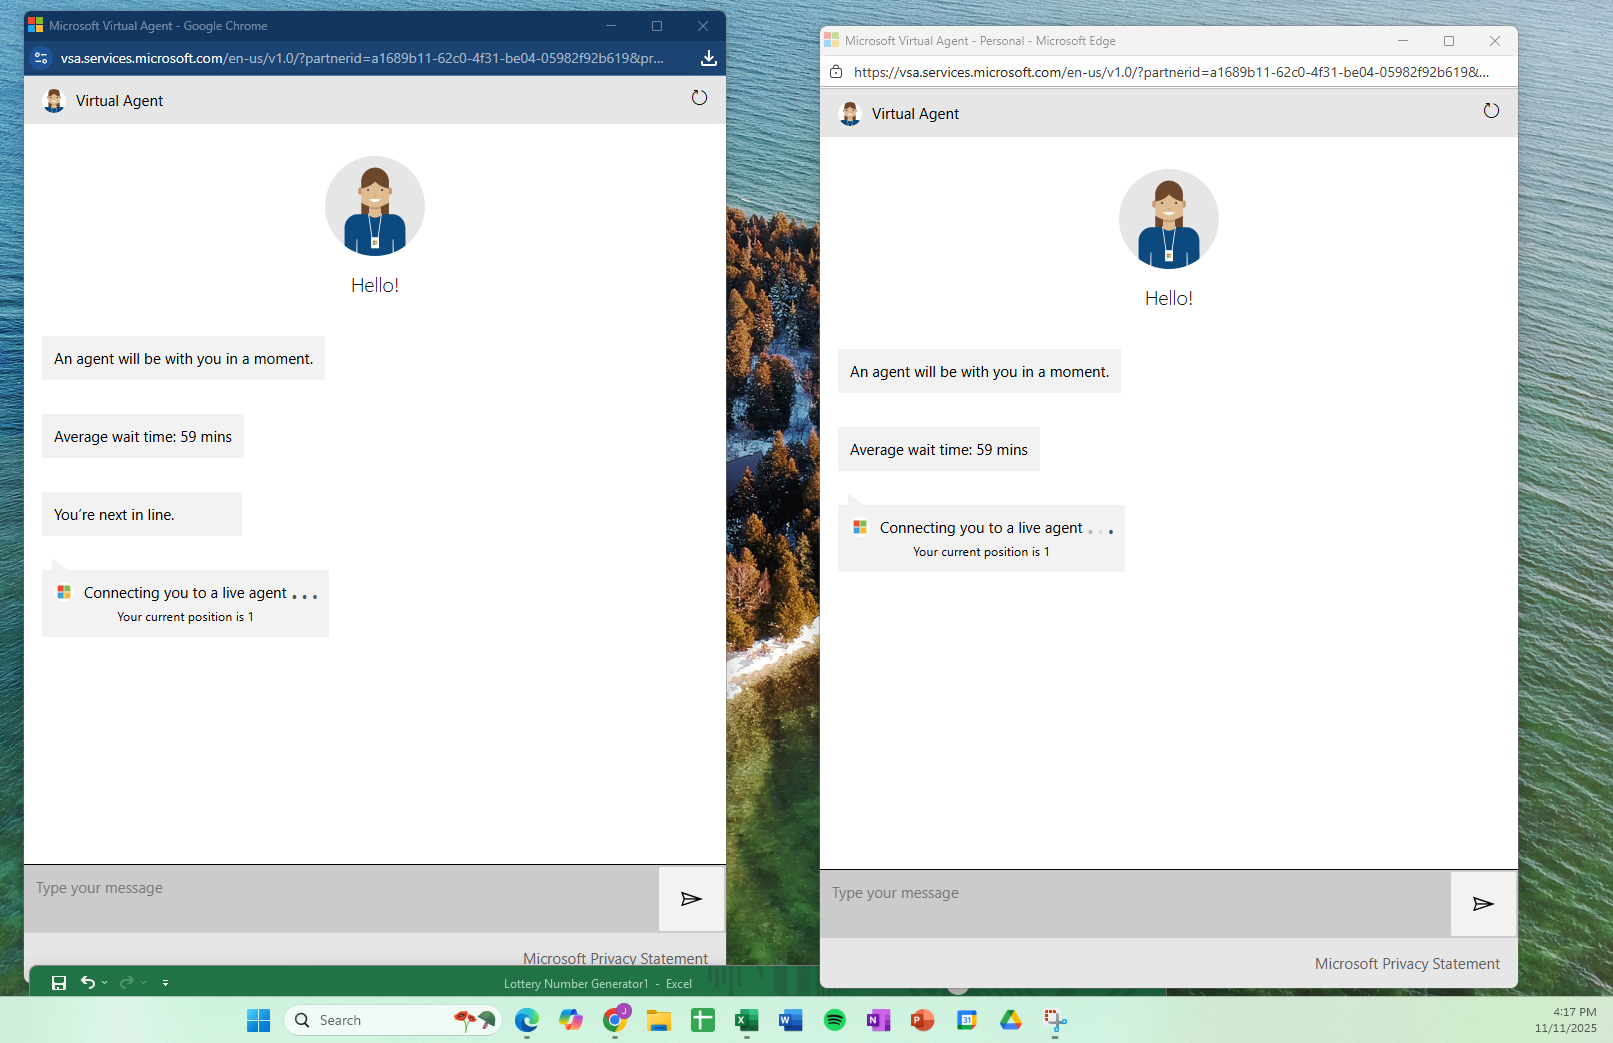The image size is (1613, 1043).
Task: Click the 'You're next in line.' message in Chrome
Action: click(x=142, y=514)
